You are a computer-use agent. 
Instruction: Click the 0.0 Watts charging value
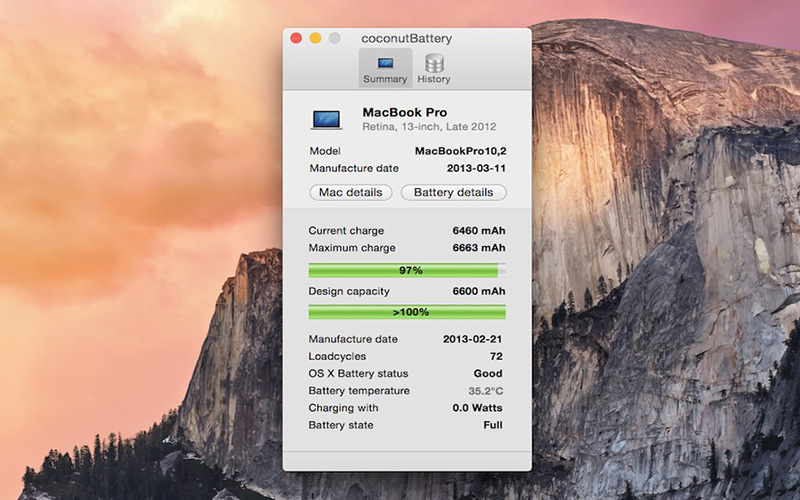pos(478,408)
